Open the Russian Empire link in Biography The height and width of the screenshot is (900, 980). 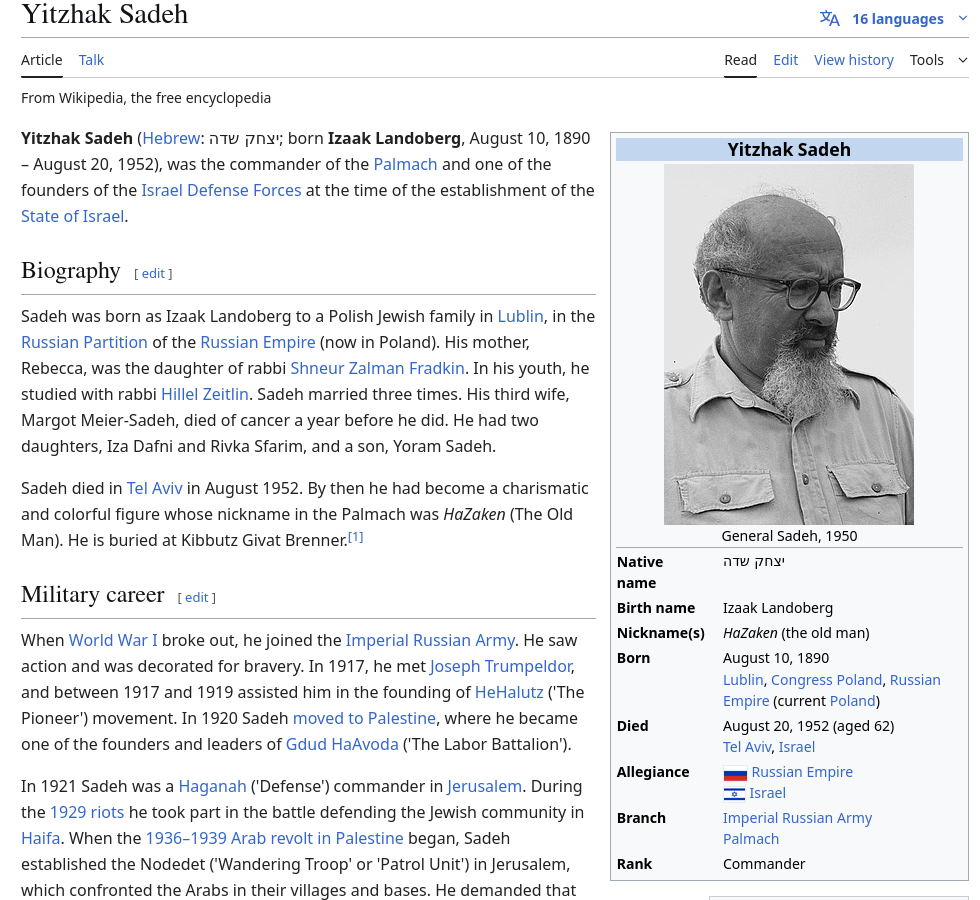258,342
